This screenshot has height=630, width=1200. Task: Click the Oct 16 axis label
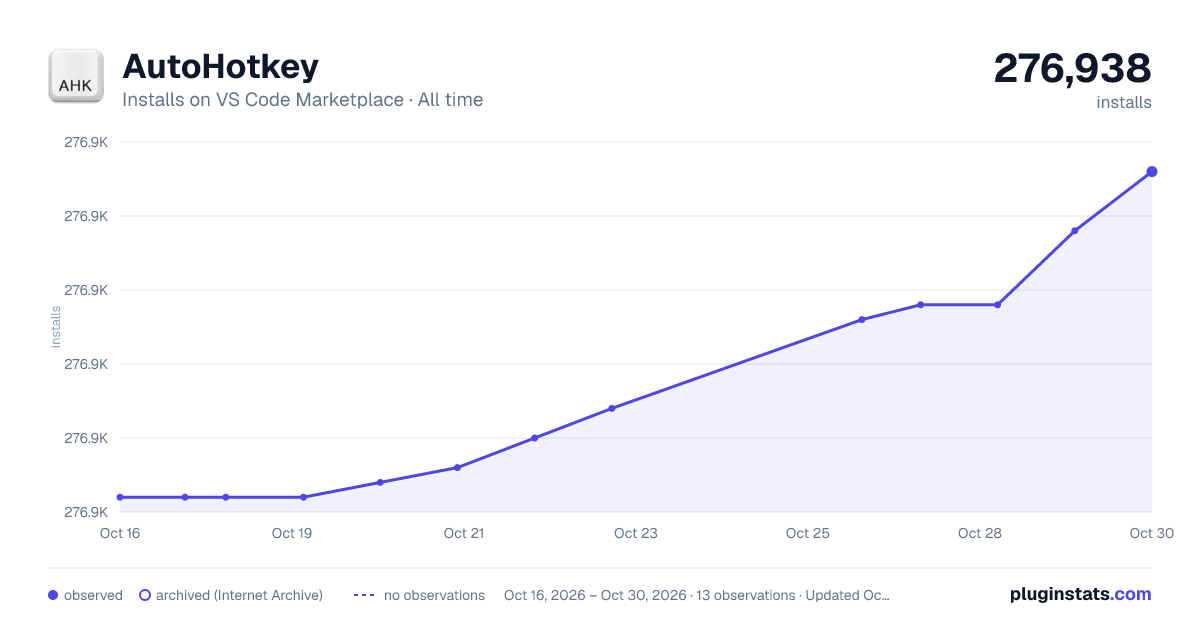120,533
